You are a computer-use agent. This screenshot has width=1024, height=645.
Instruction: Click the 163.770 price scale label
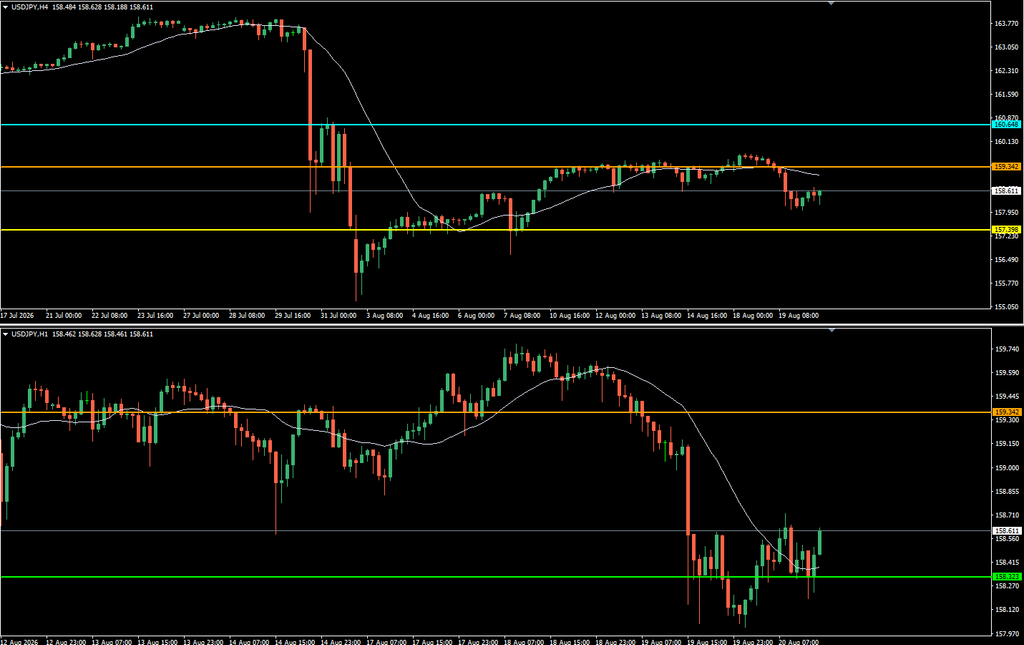click(x=1006, y=24)
